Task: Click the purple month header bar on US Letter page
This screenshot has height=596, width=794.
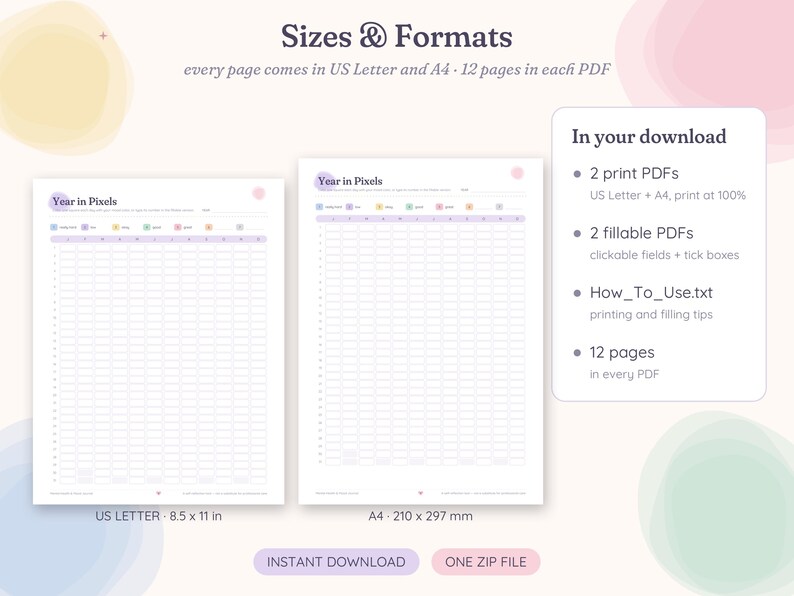Action: pos(158,239)
